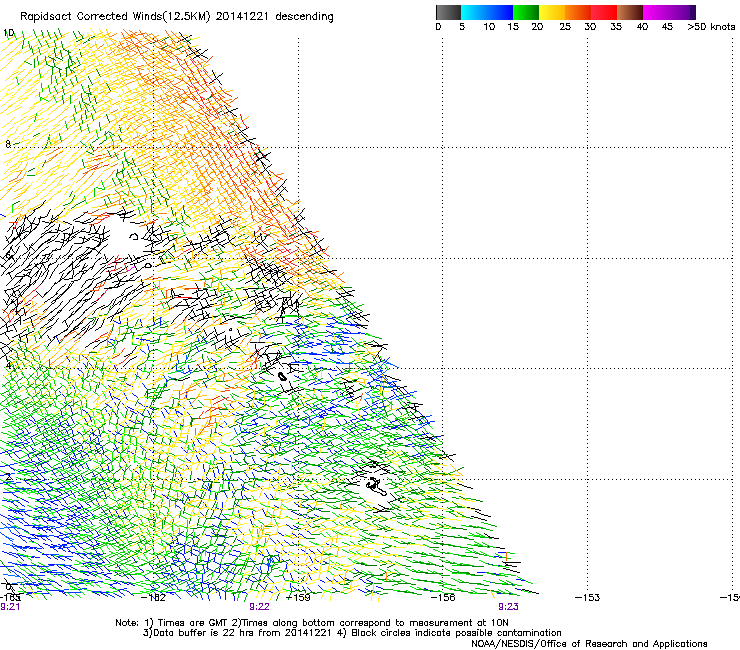Click the '10' legend scale label
The image size is (740, 650).
click(489, 27)
